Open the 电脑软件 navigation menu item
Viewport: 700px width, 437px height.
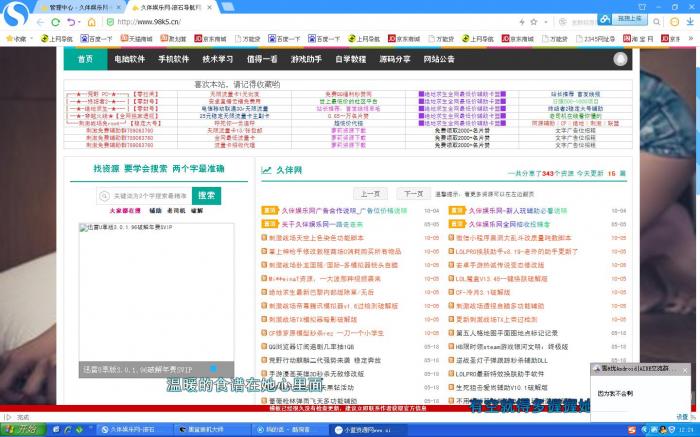130,60
